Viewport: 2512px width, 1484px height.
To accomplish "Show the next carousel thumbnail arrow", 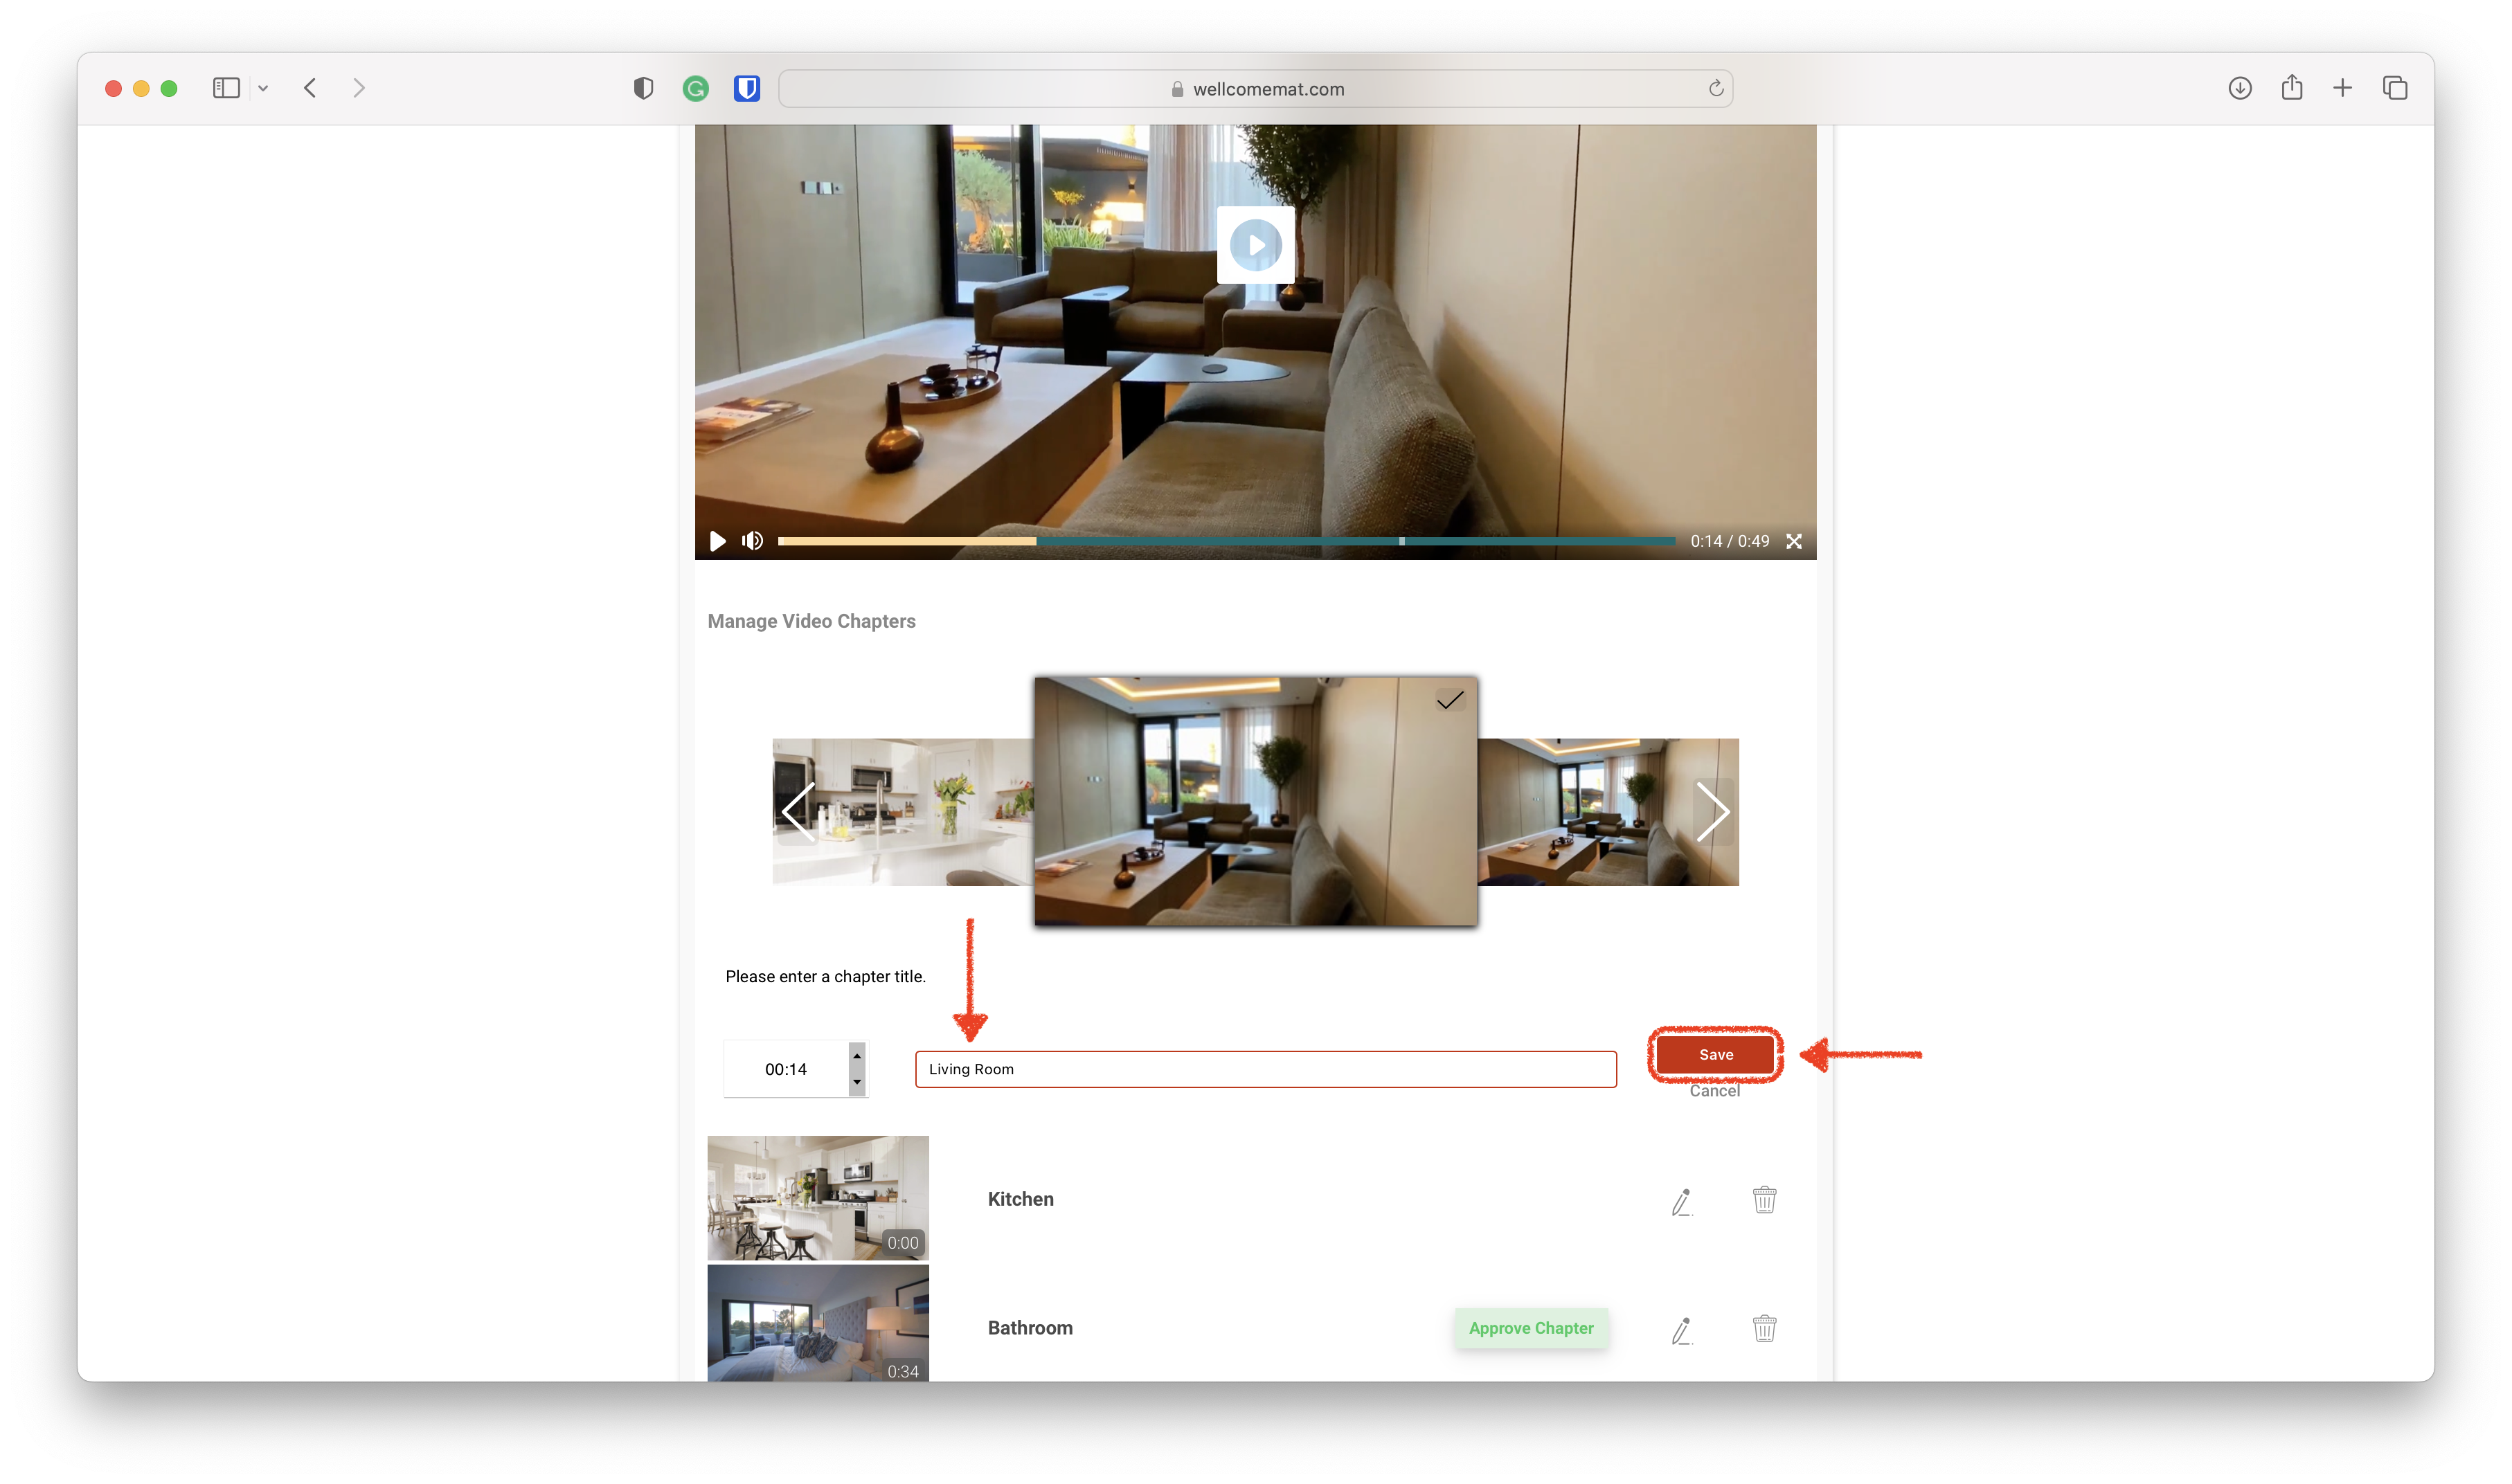I will (1712, 811).
